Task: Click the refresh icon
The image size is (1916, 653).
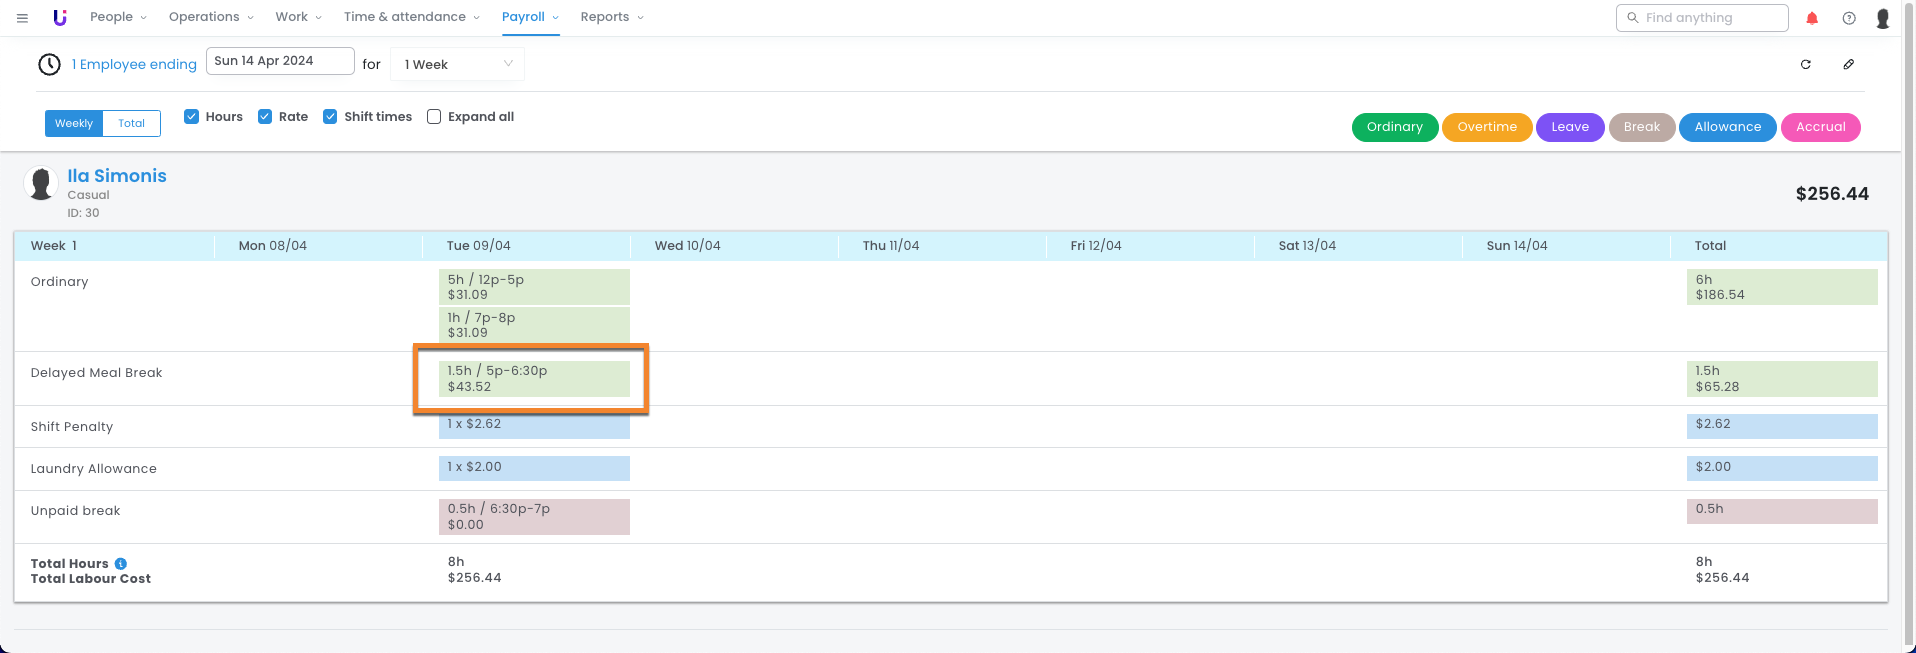Action: pos(1806,64)
